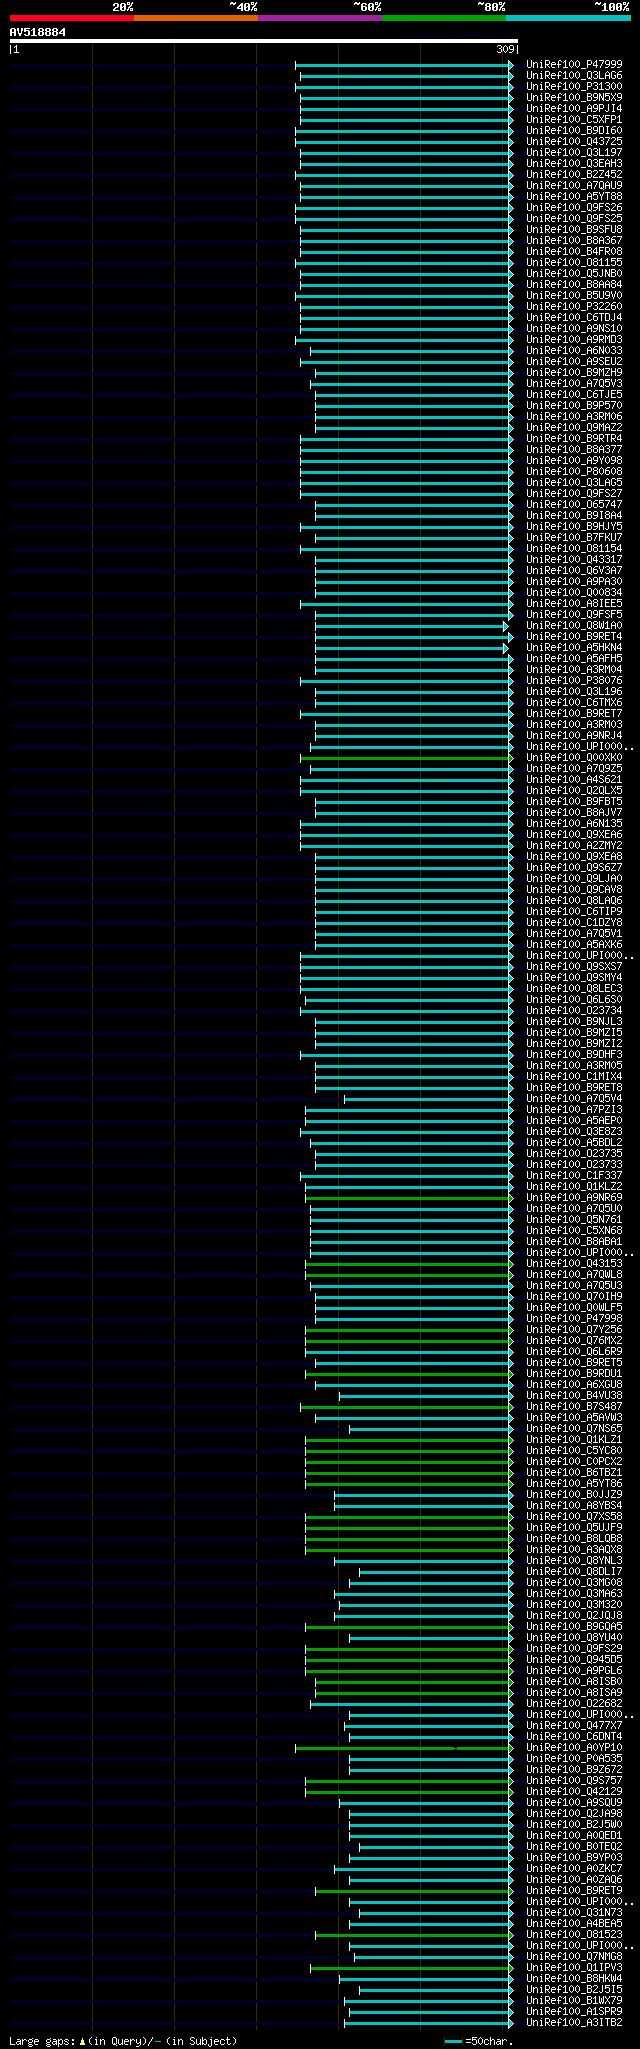Screen dimensions: 640x2049
Task: Click the green ~80% identity legend segment
Action: point(444,18)
